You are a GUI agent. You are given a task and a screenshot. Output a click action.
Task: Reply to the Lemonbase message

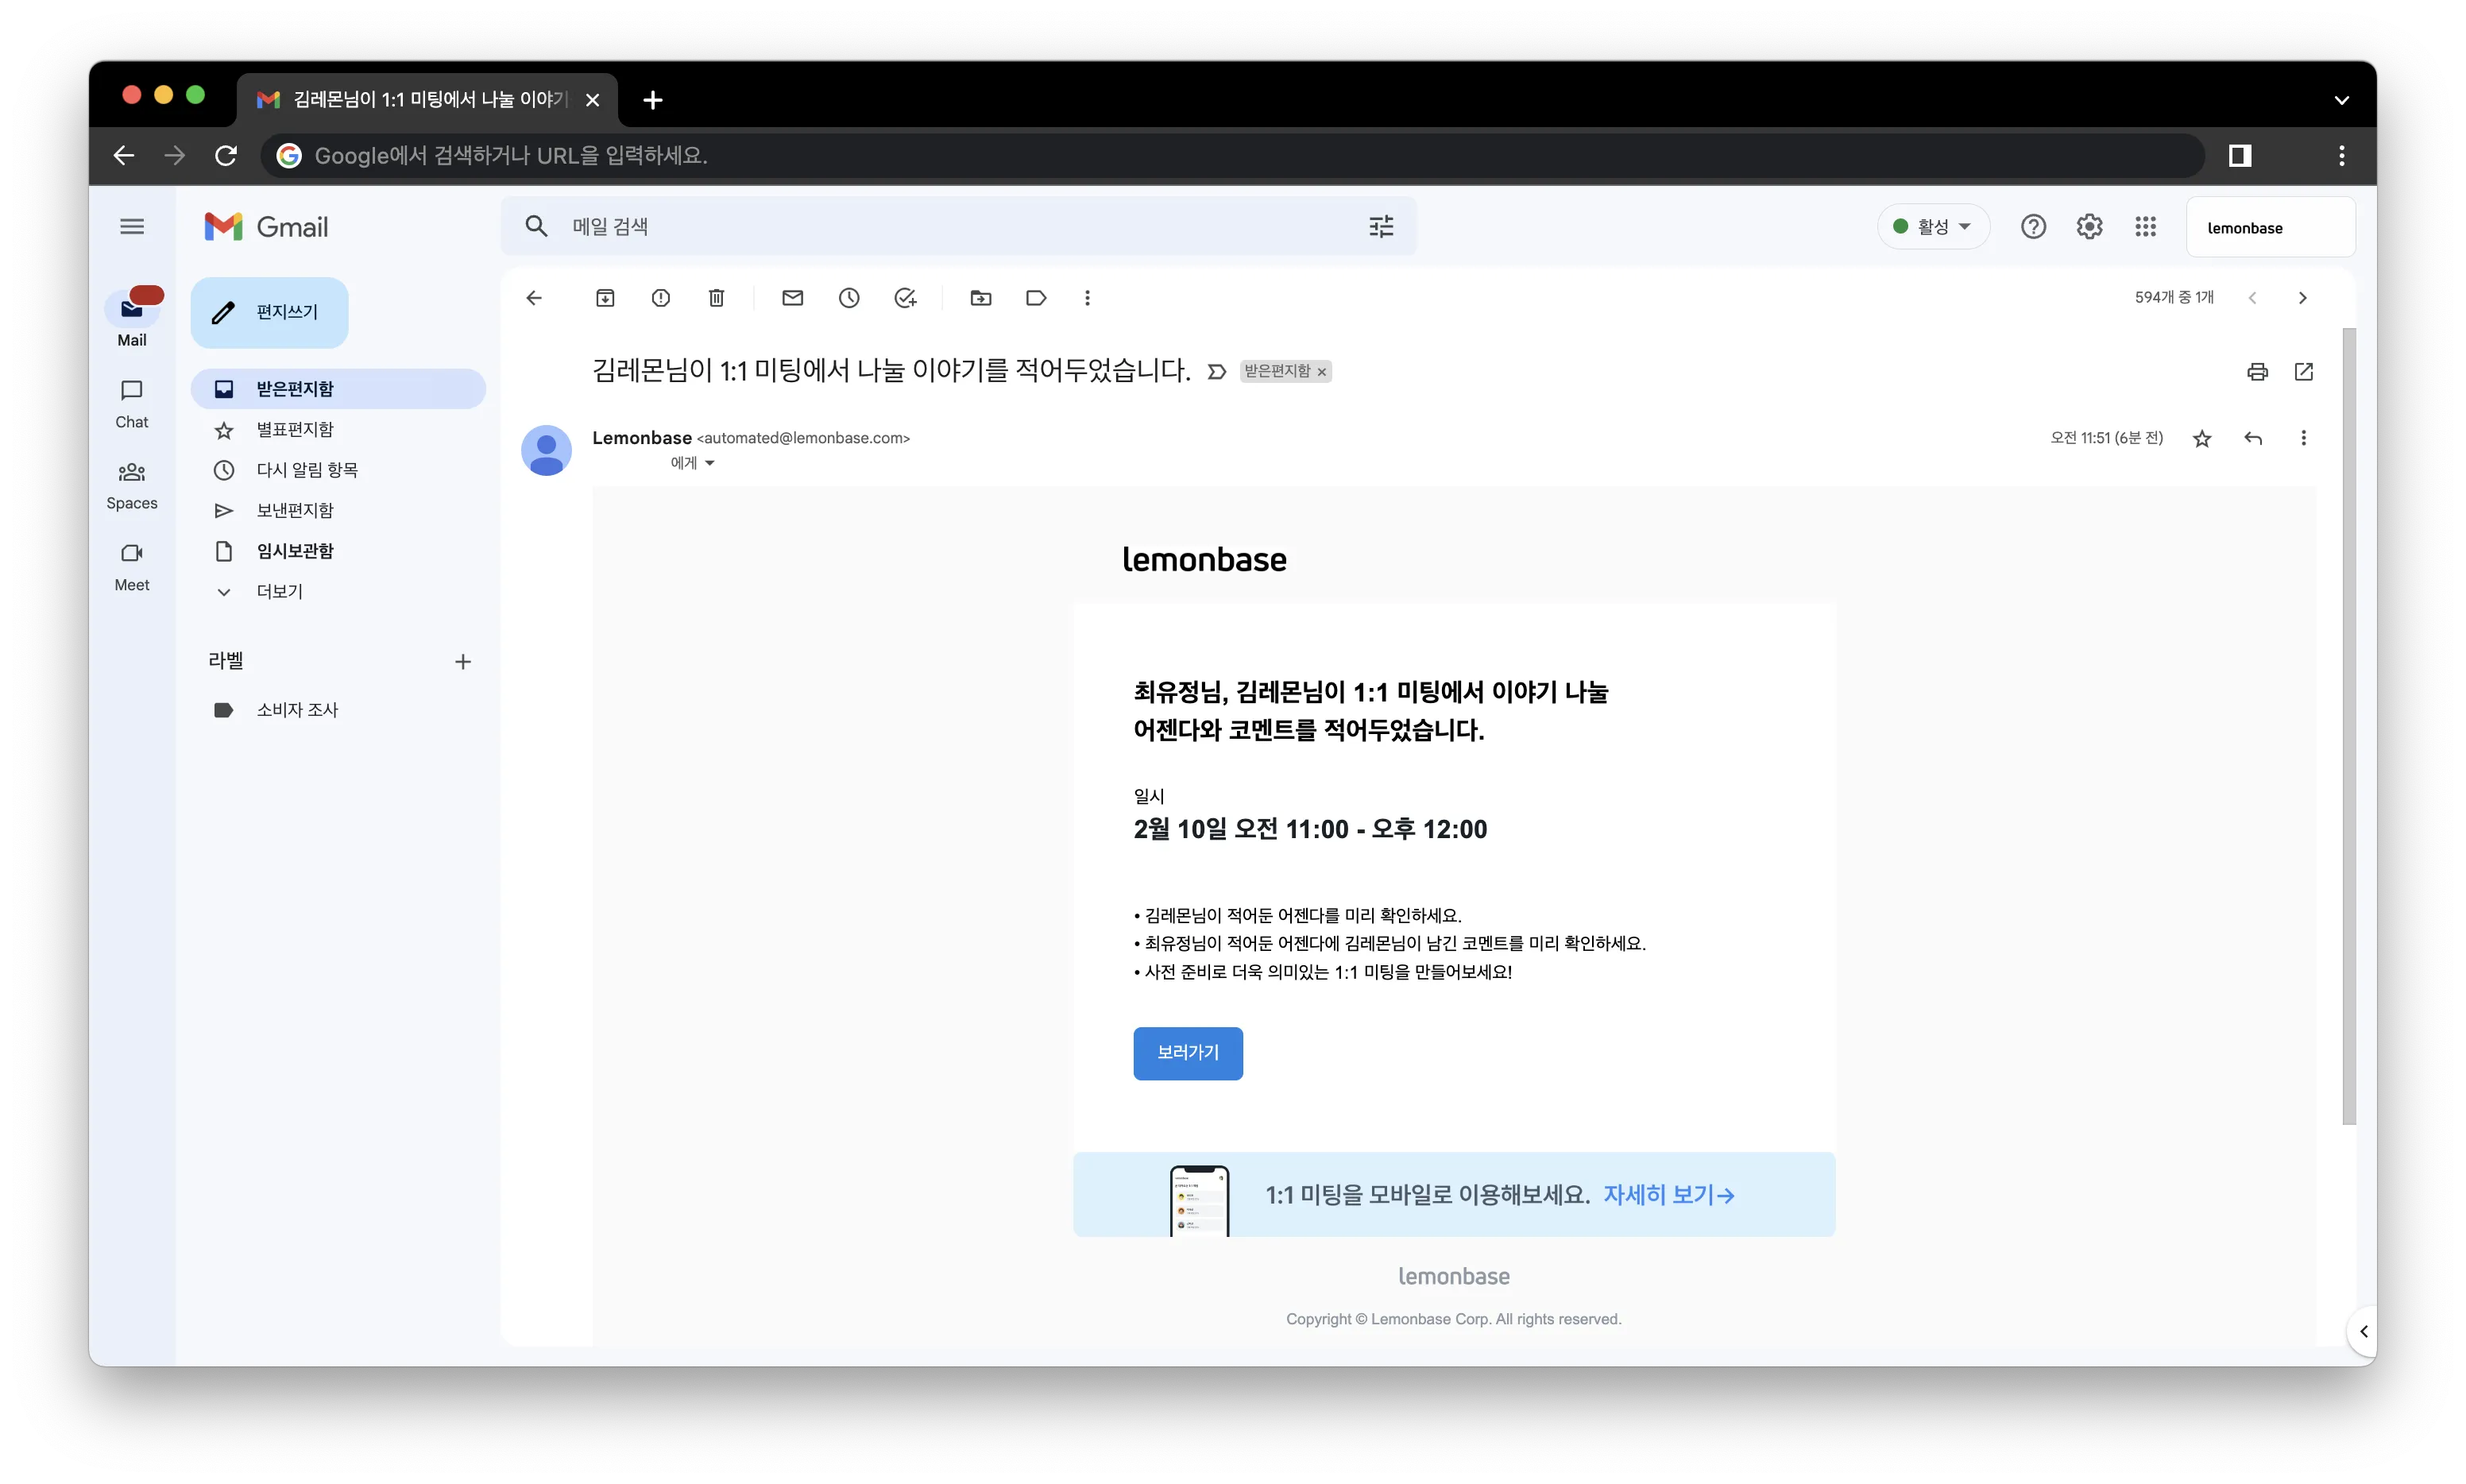point(2253,438)
